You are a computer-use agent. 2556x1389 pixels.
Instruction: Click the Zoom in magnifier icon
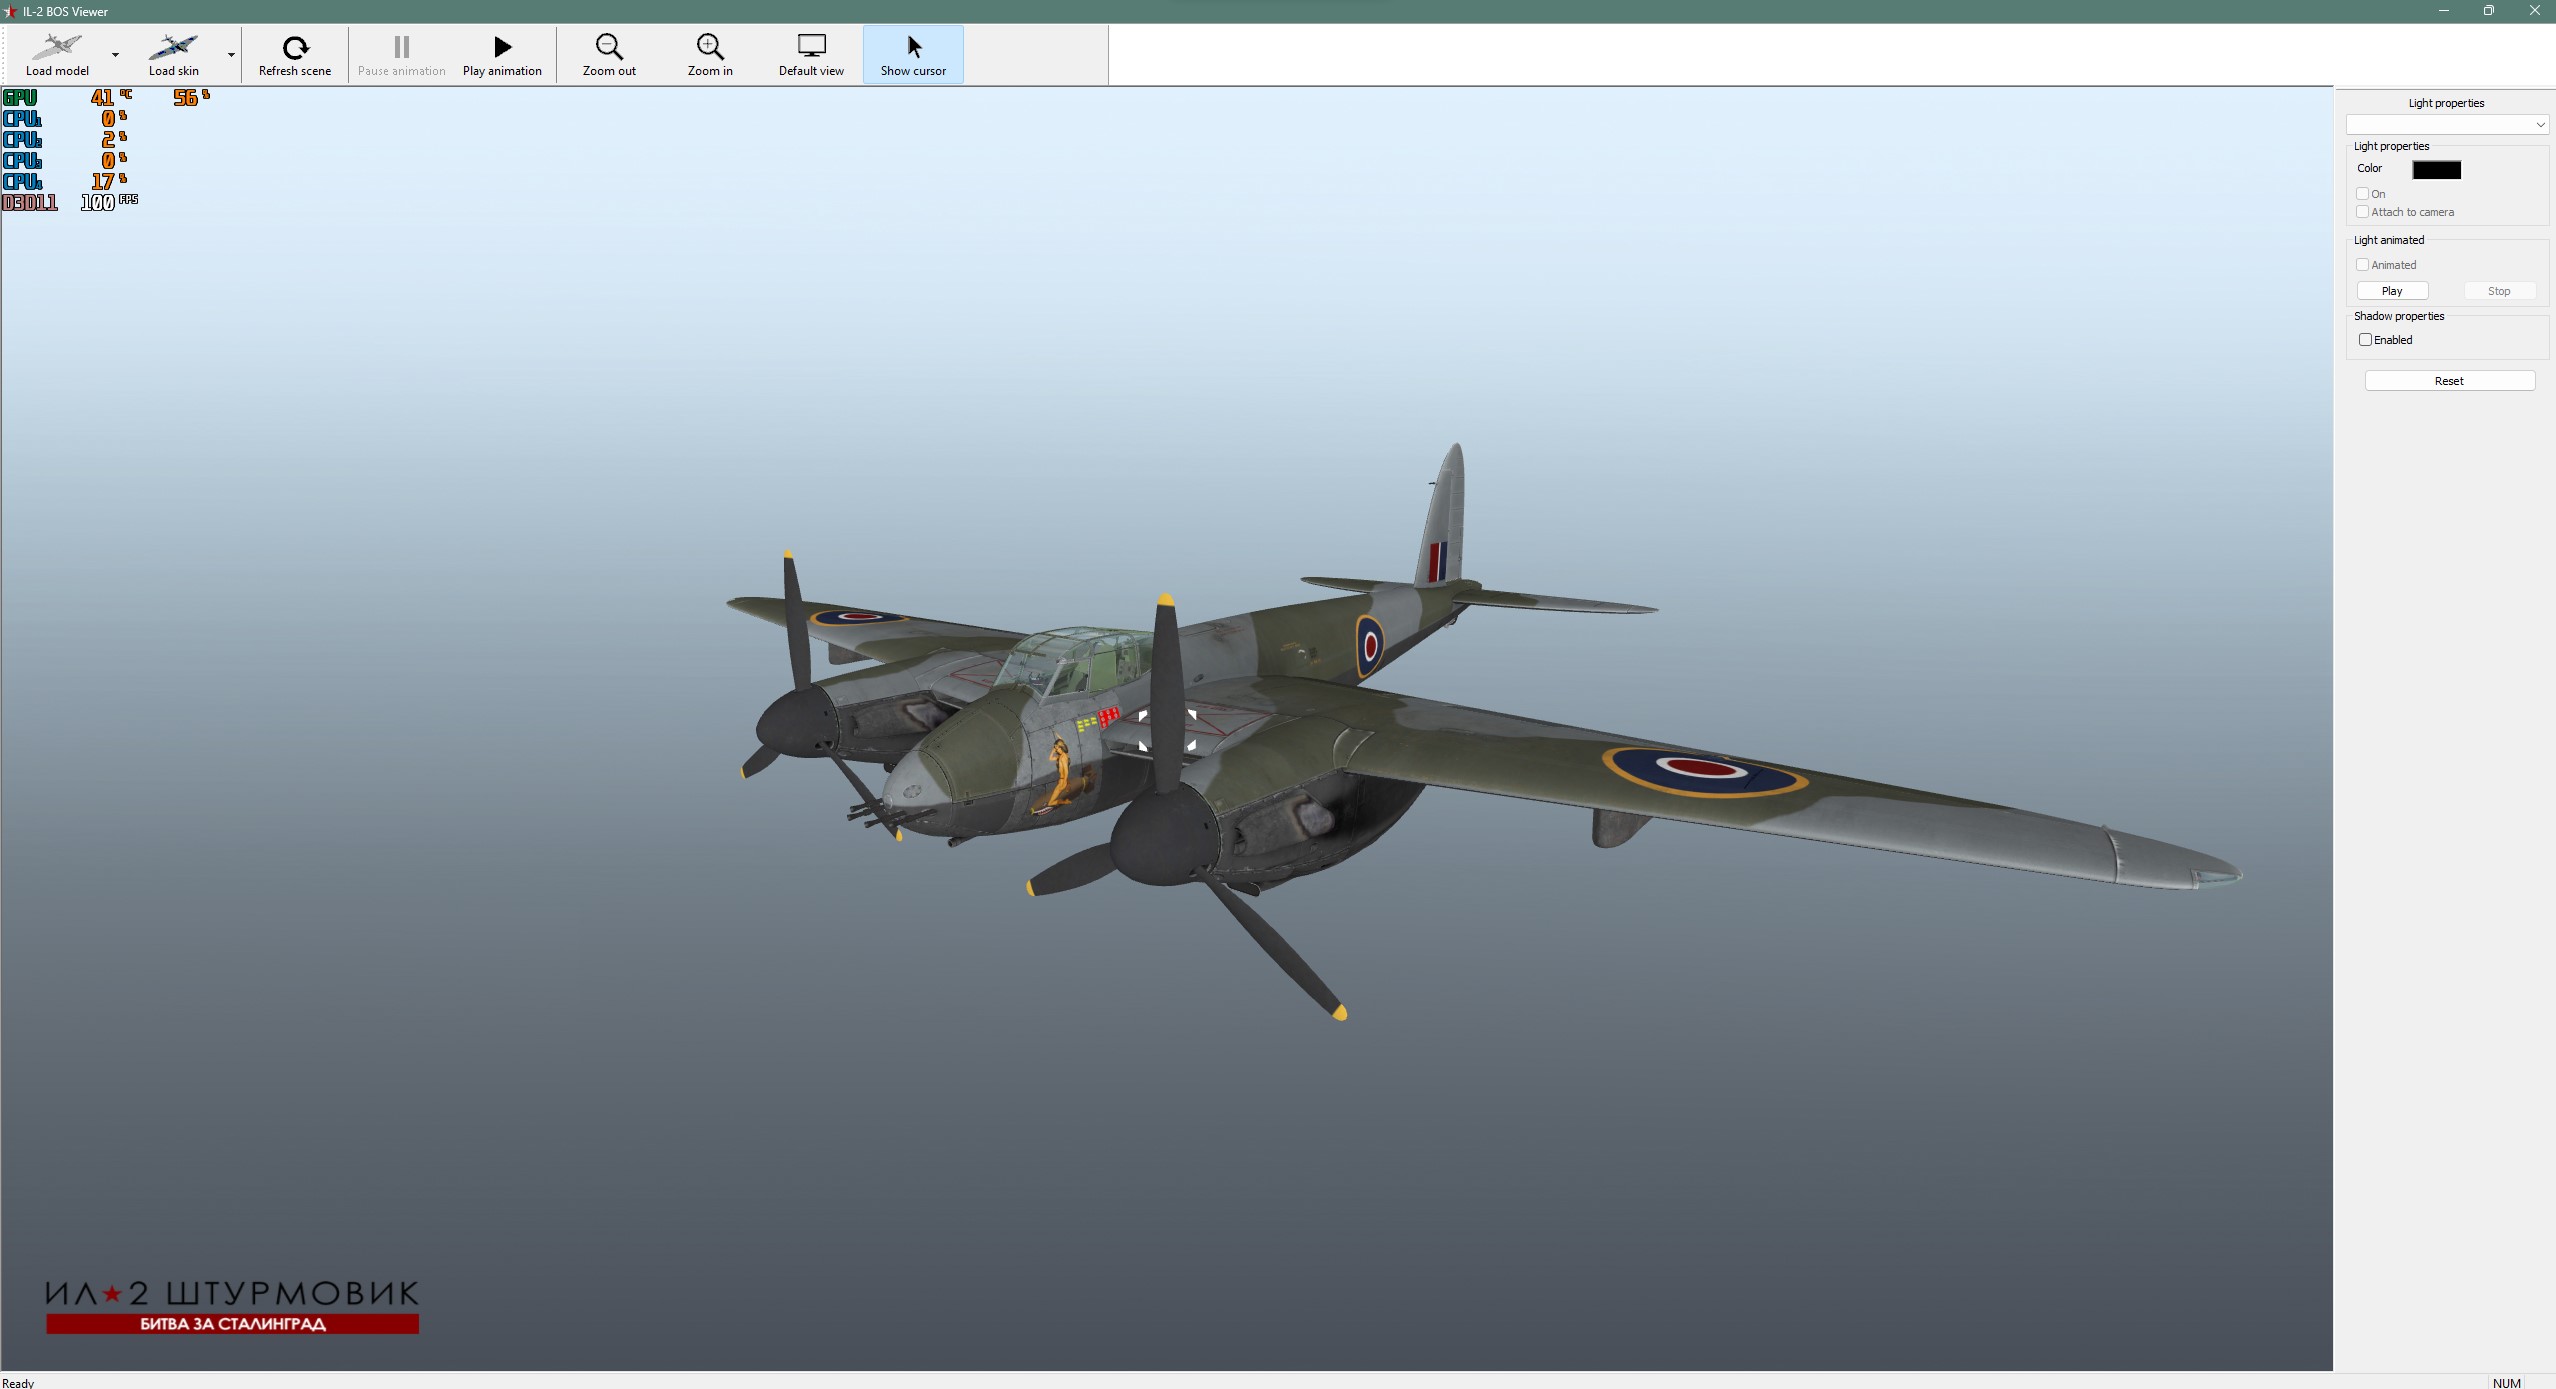point(710,47)
